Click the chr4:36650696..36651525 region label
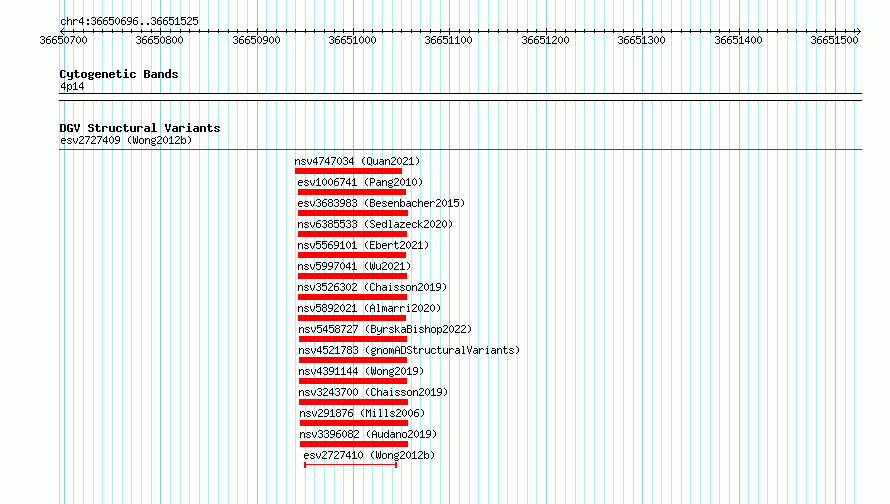This screenshot has width=890, height=504. tap(129, 21)
